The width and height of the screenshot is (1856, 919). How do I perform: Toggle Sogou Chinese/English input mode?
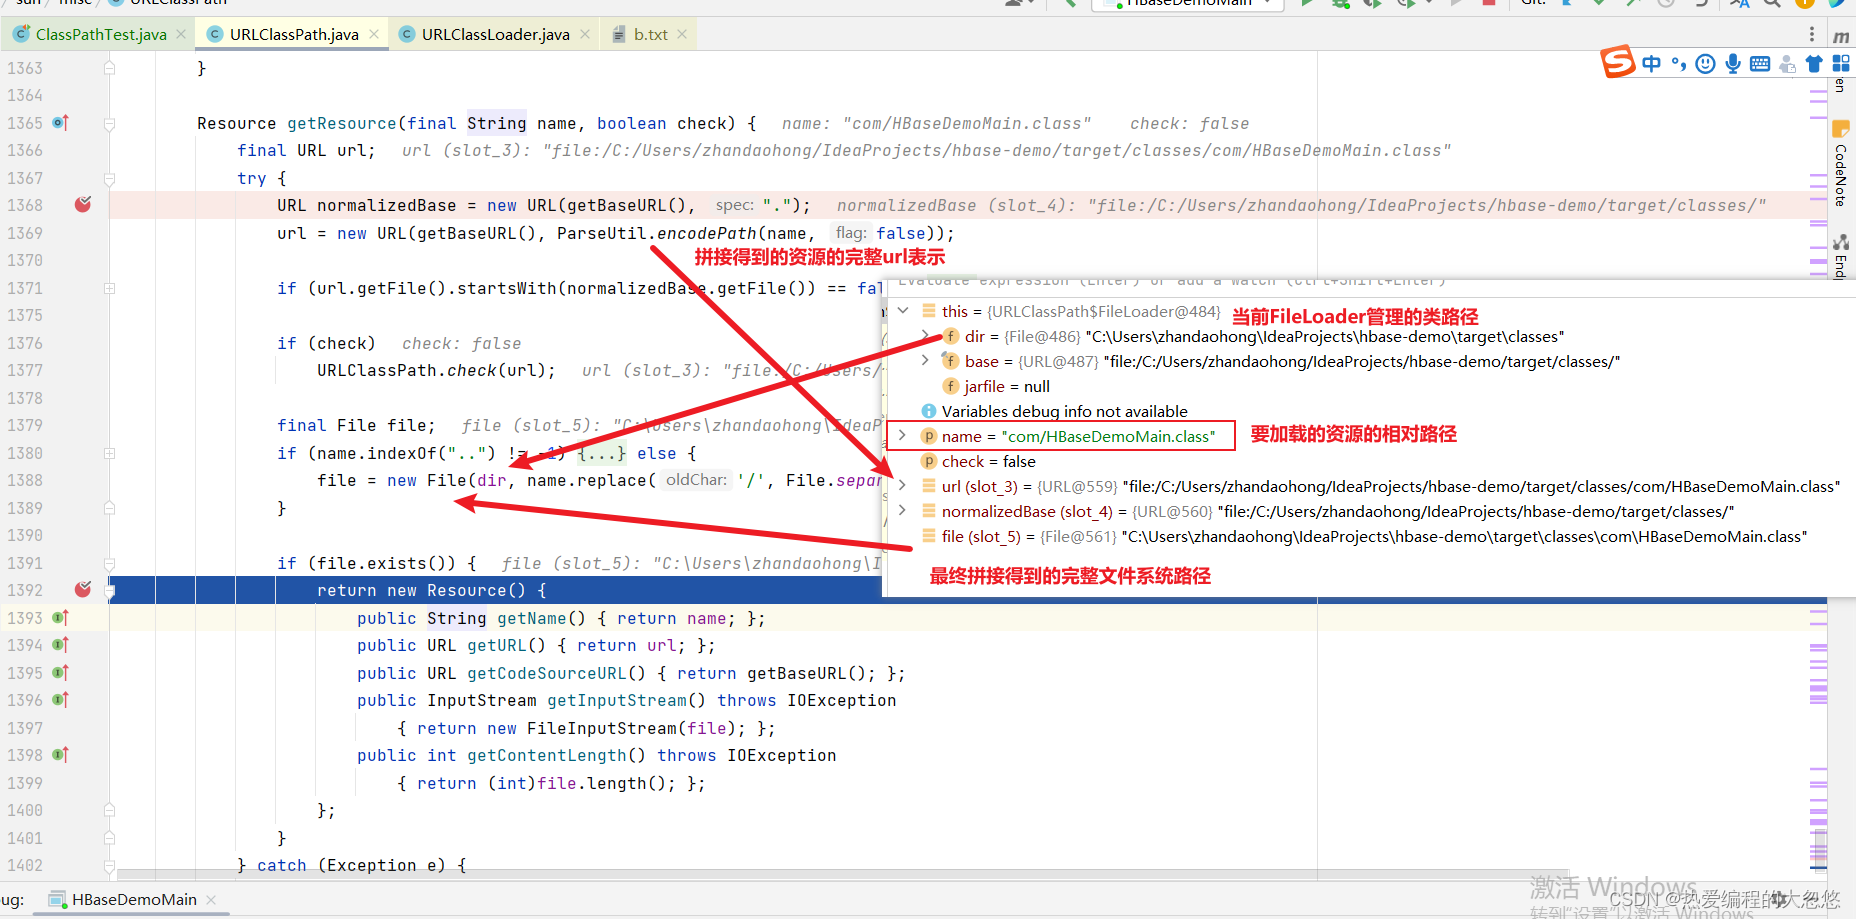(x=1651, y=64)
